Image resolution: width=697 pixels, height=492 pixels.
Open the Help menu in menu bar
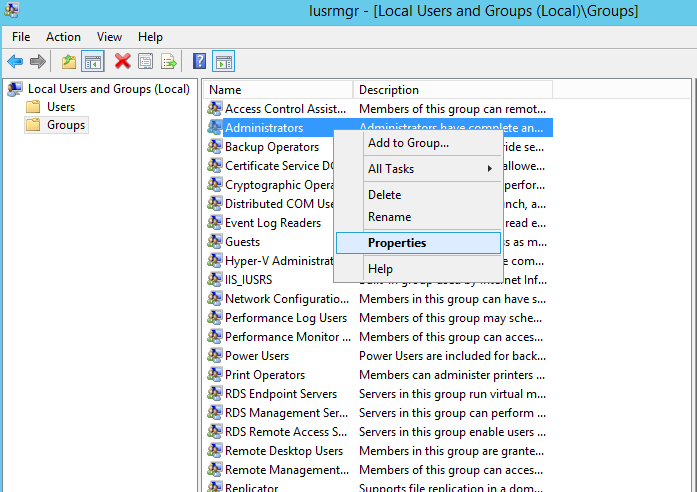tap(150, 37)
